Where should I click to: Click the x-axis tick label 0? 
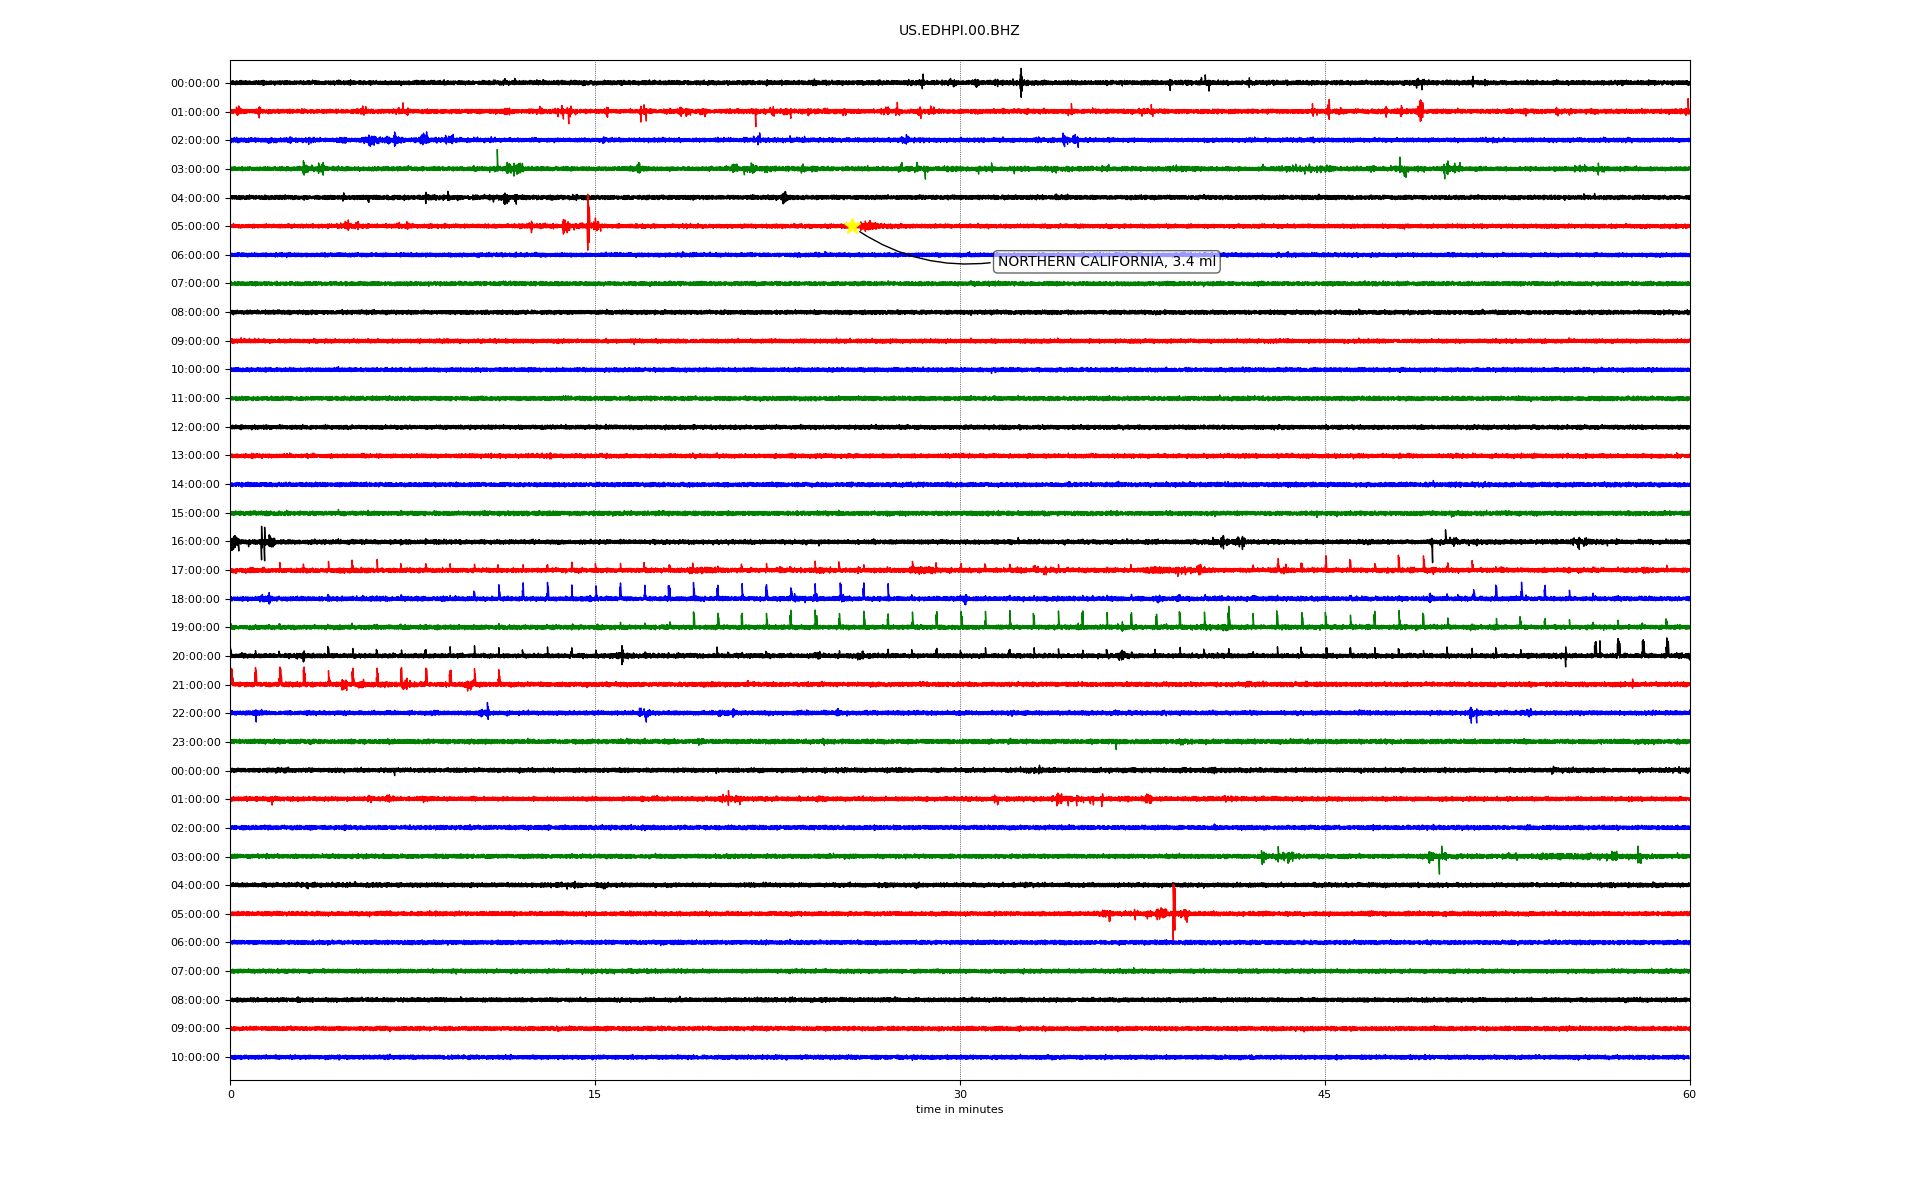tap(231, 1094)
